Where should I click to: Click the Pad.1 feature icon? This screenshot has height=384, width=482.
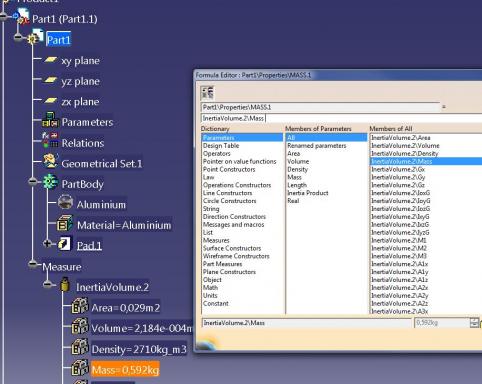pyautogui.click(x=65, y=244)
